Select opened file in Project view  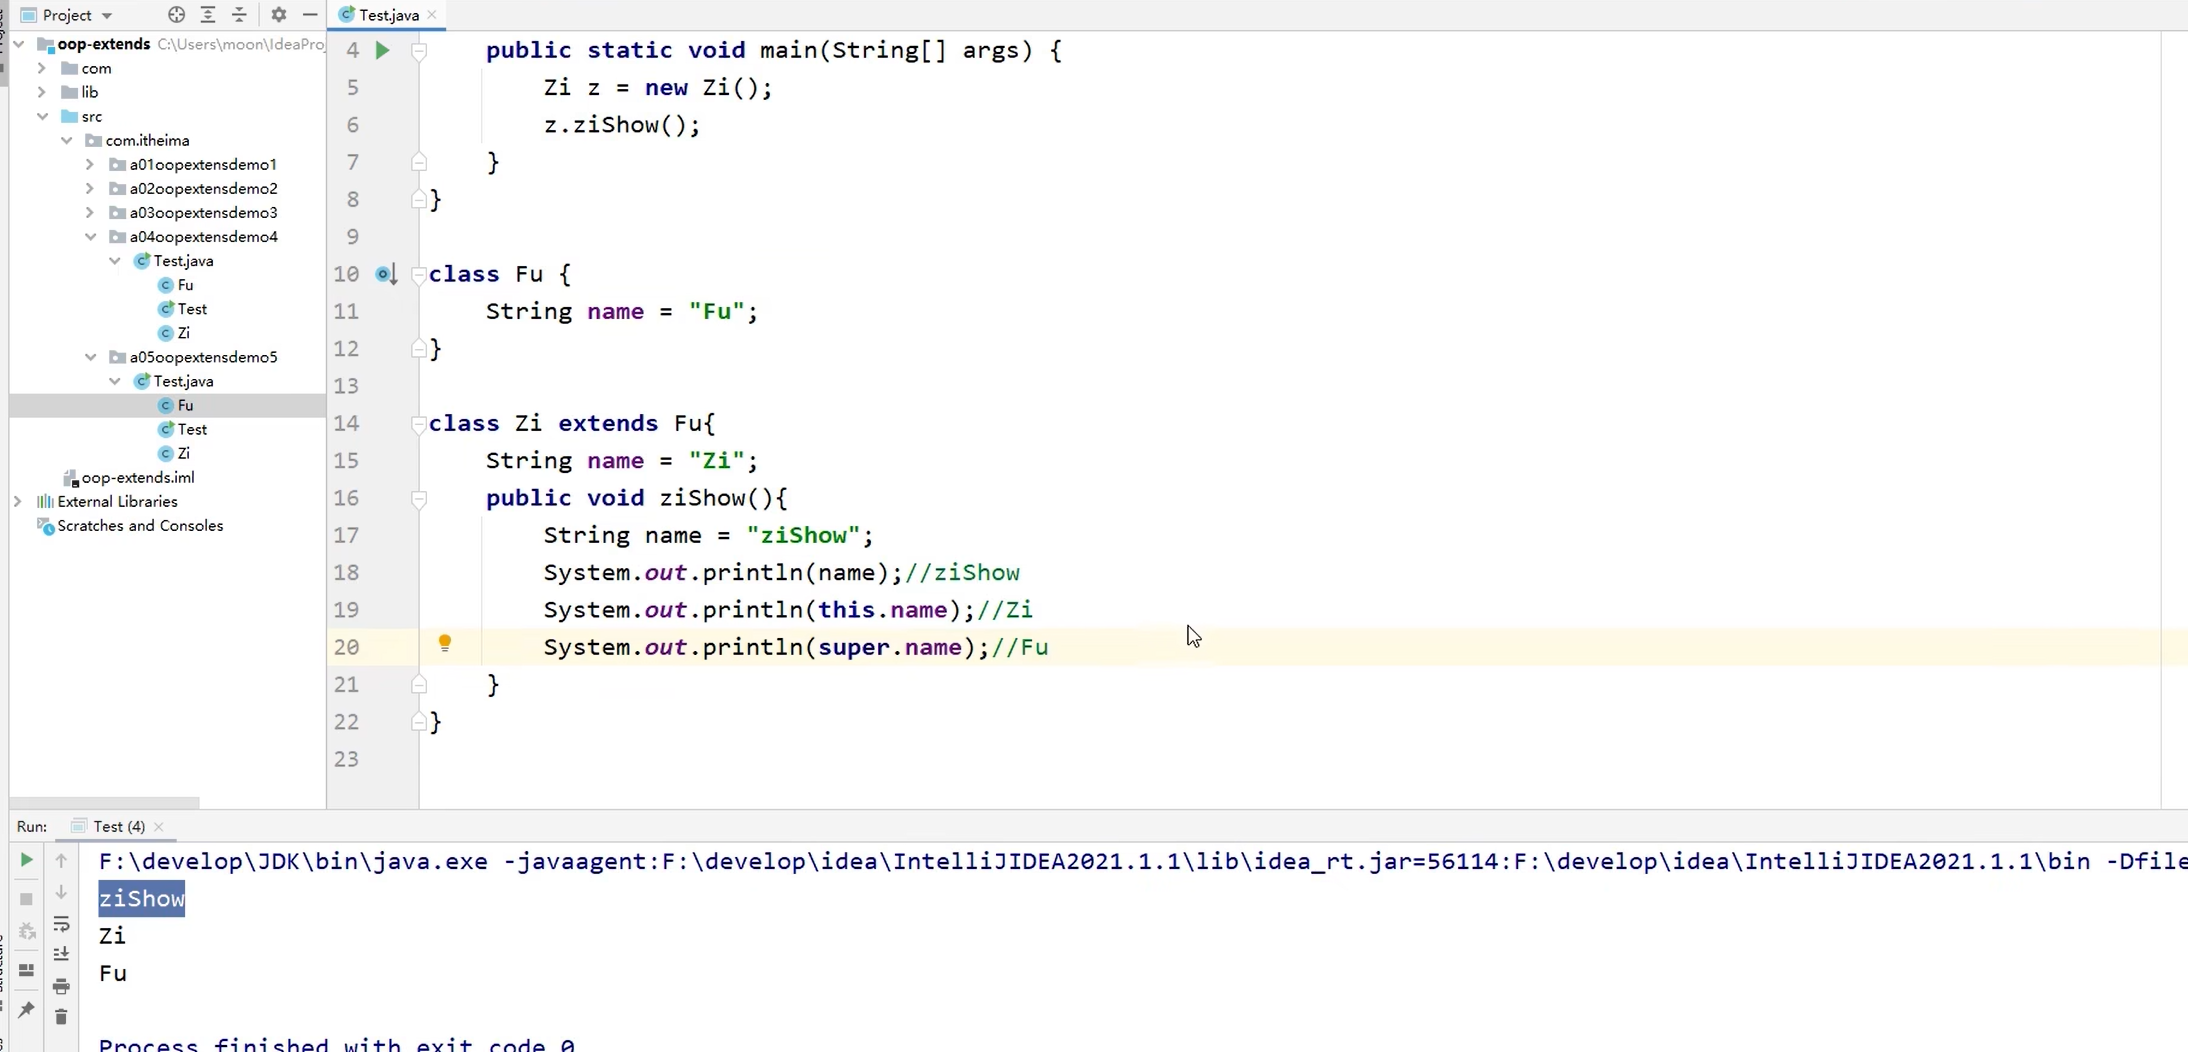176,14
